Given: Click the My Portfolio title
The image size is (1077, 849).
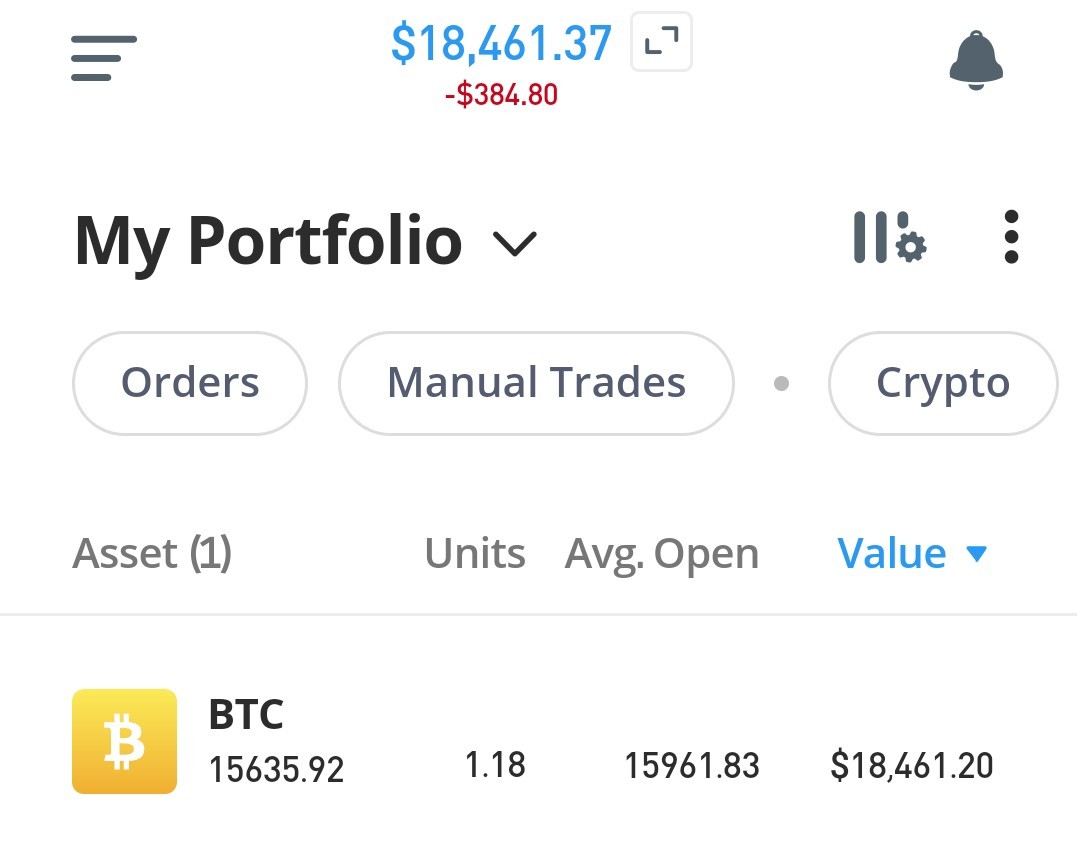Looking at the screenshot, I should coord(268,242).
